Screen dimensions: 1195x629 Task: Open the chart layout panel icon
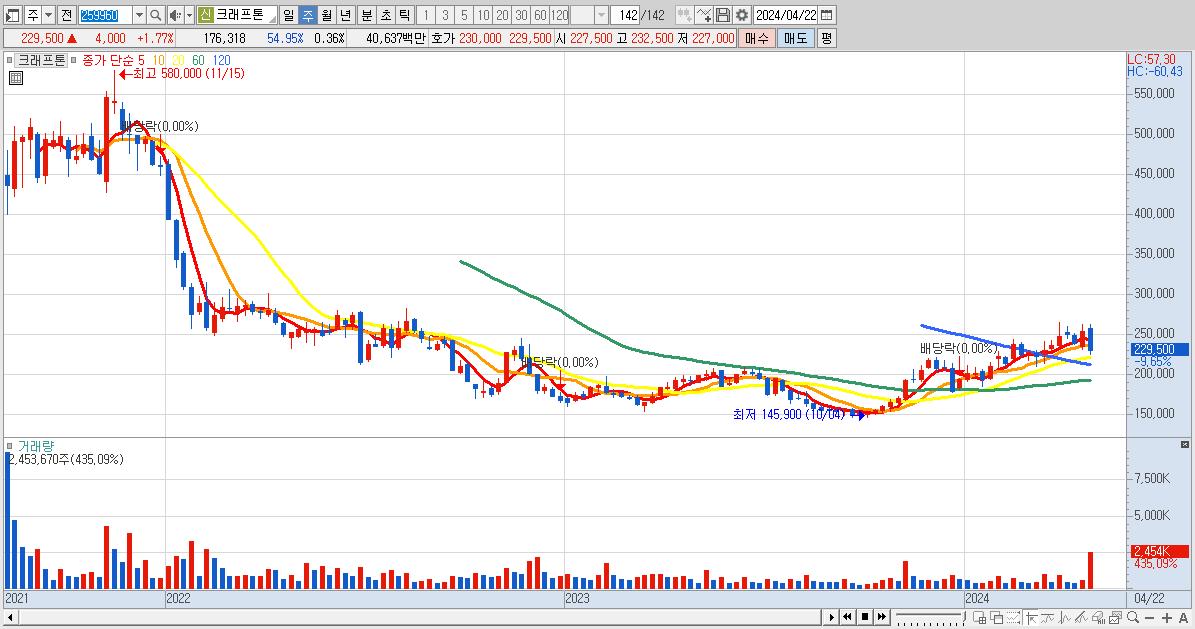pos(12,15)
